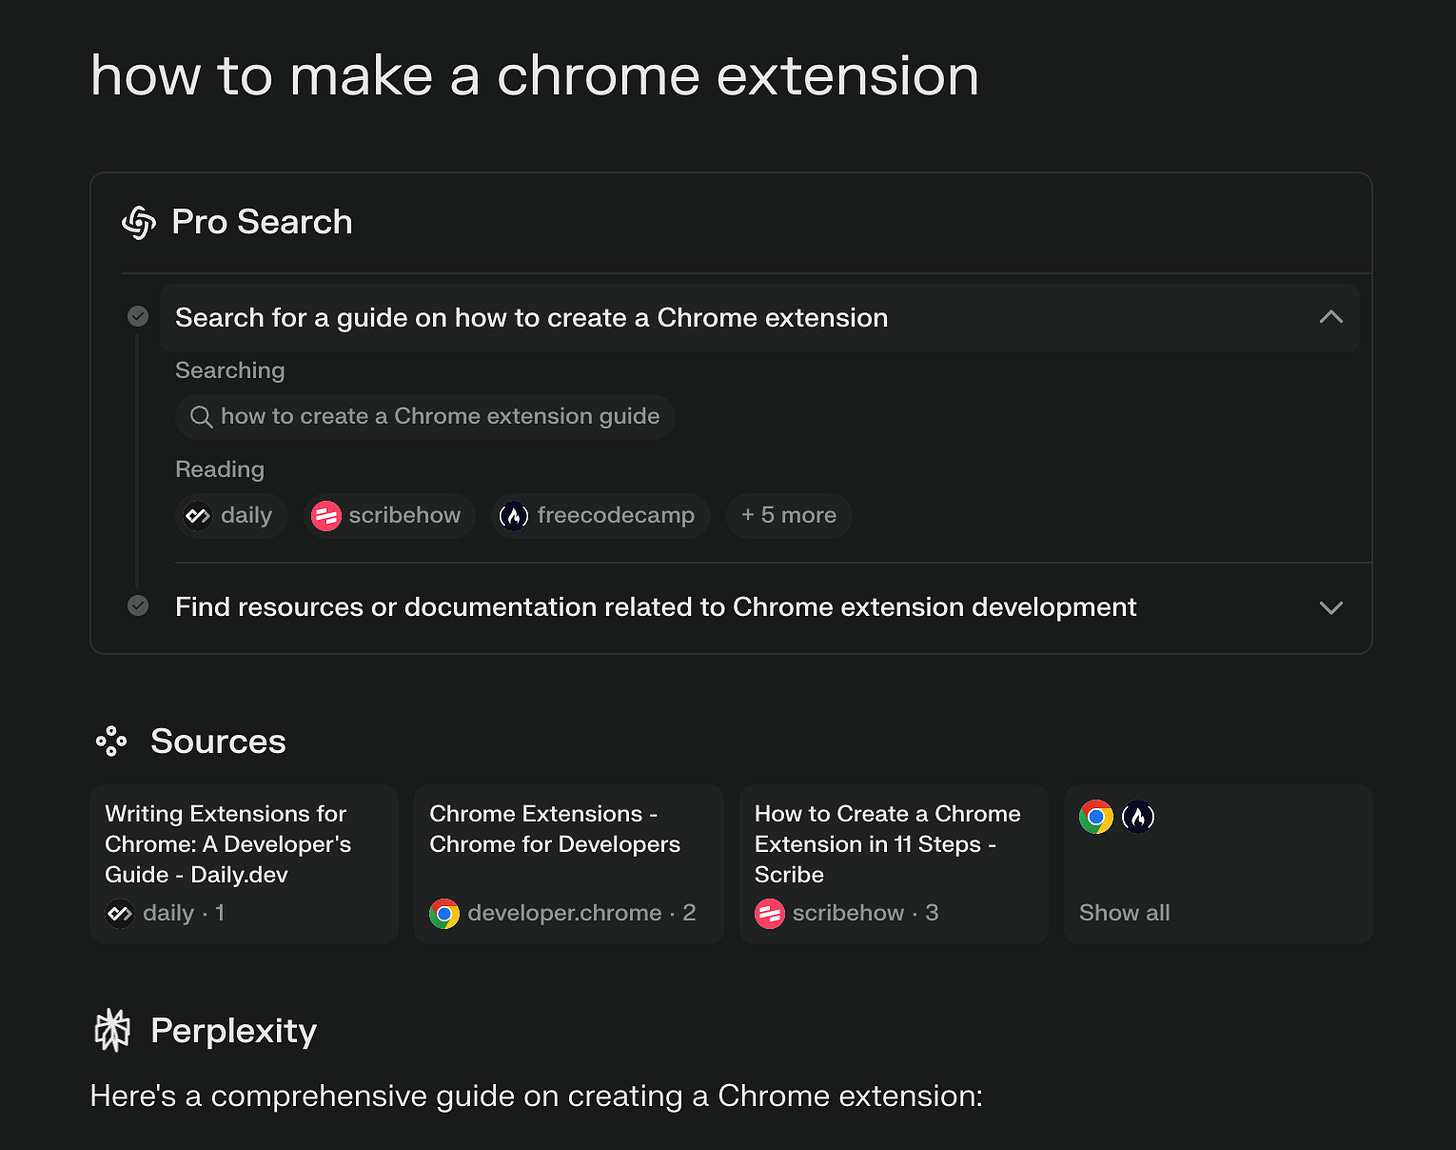Expand the Find resources step chevron
The image size is (1456, 1150).
click(x=1330, y=607)
